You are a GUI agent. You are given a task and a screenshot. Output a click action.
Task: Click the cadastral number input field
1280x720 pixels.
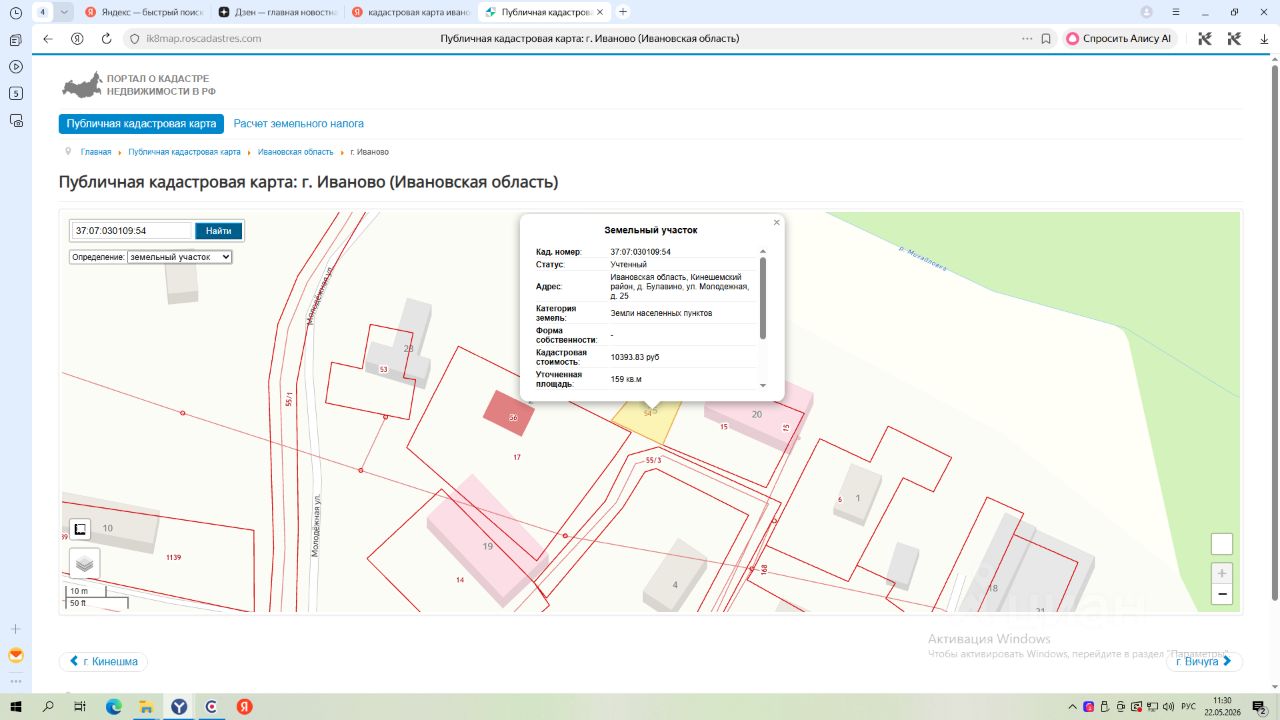coord(131,231)
